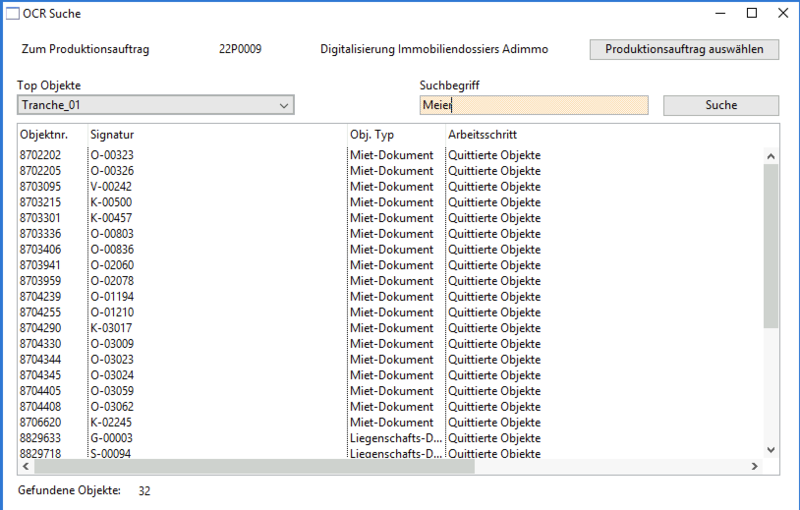
Task: Click the horizontal scrollbar right arrow
Action: point(755,467)
